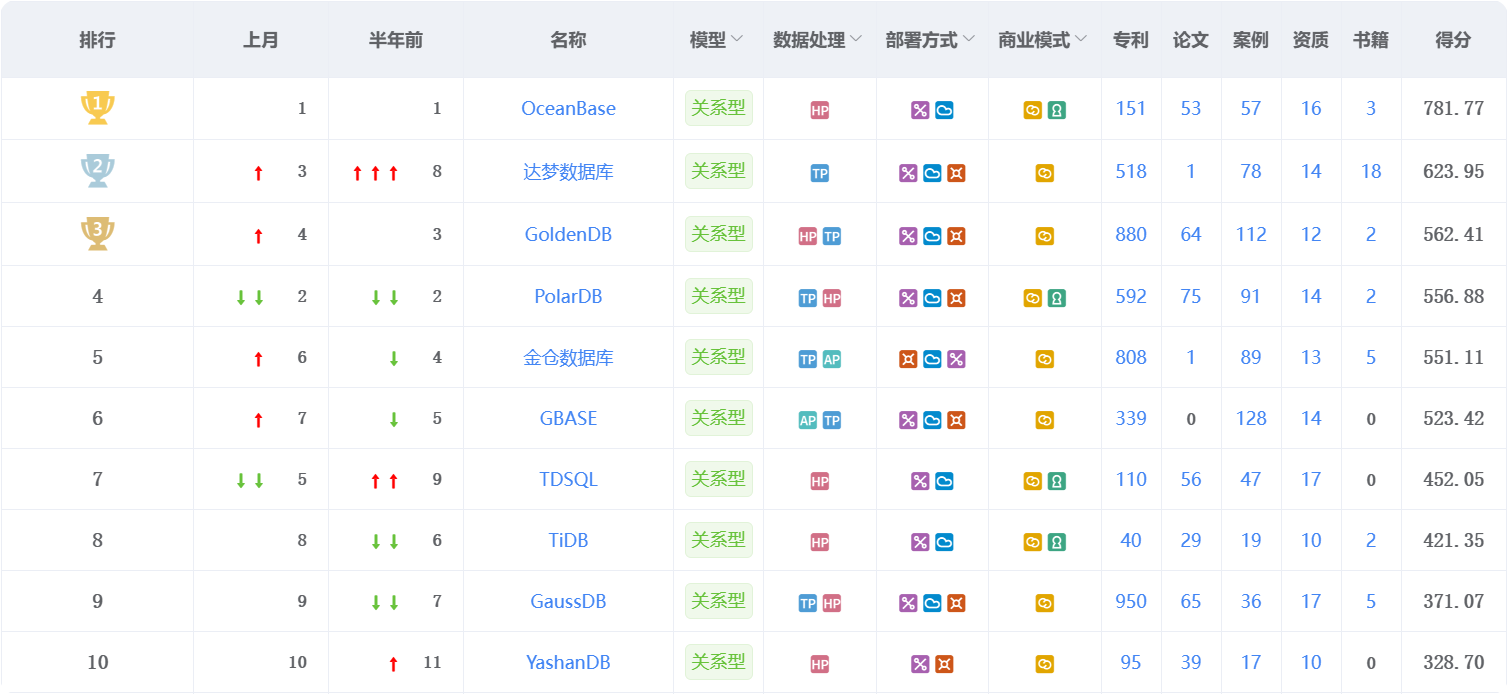Click the purple deployment icon in the OceanBase row
The width and height of the screenshot is (1508, 694).
pyautogui.click(x=920, y=111)
